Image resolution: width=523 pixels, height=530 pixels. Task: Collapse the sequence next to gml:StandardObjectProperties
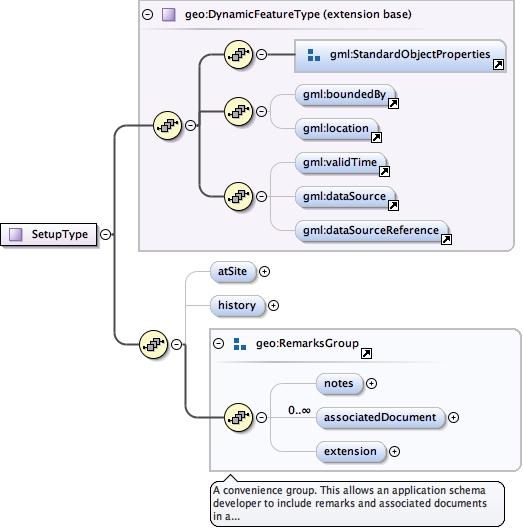click(x=261, y=54)
